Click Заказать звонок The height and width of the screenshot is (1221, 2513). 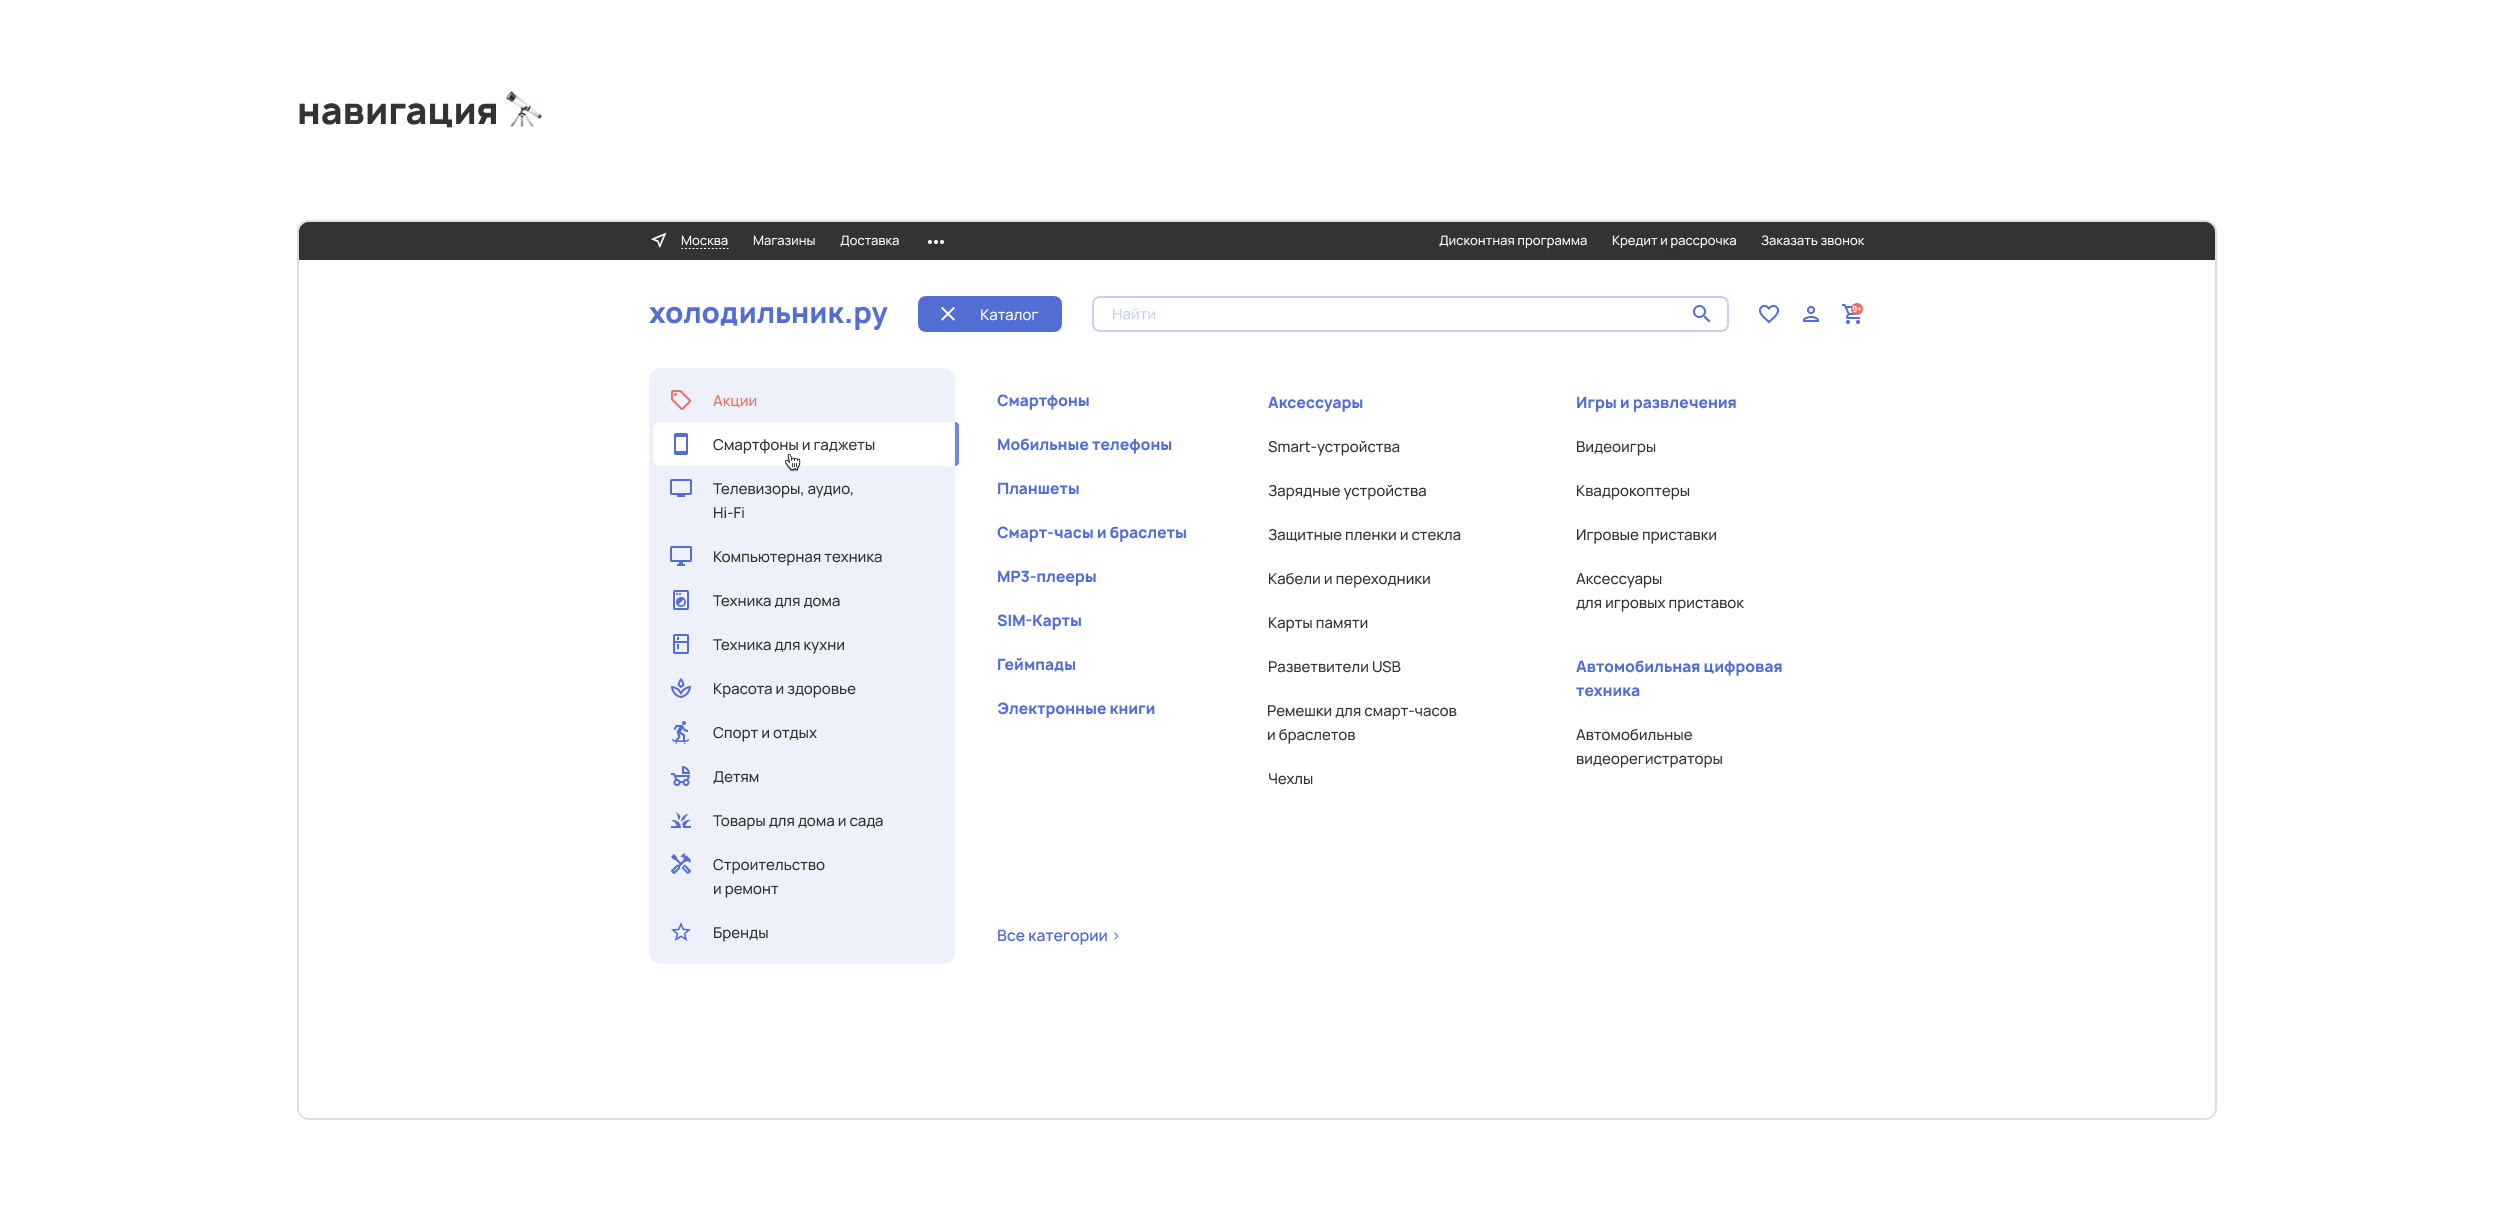1812,241
